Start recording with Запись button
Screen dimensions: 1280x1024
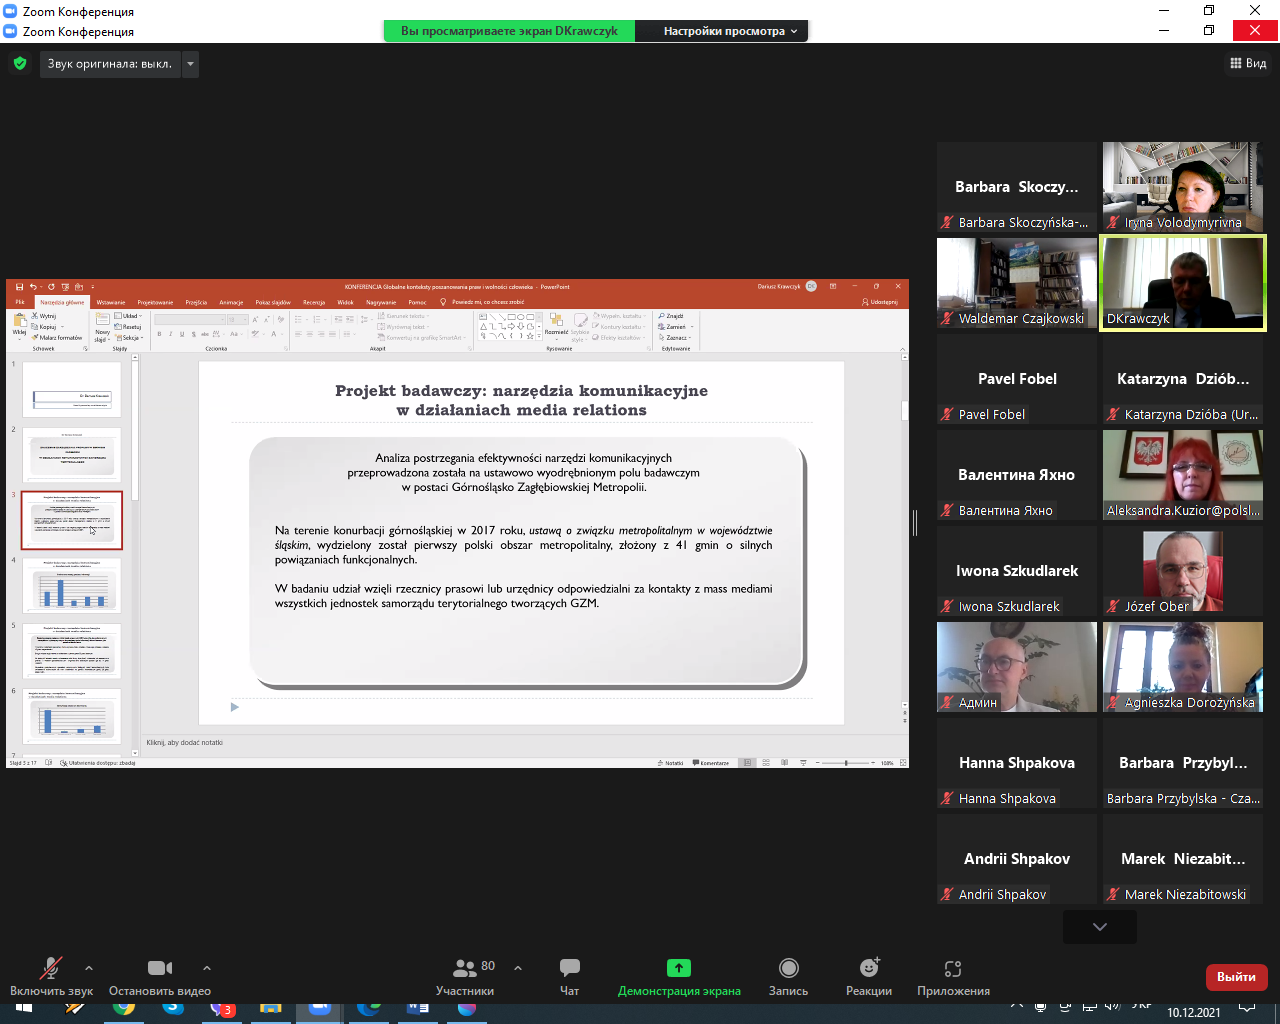coord(788,976)
